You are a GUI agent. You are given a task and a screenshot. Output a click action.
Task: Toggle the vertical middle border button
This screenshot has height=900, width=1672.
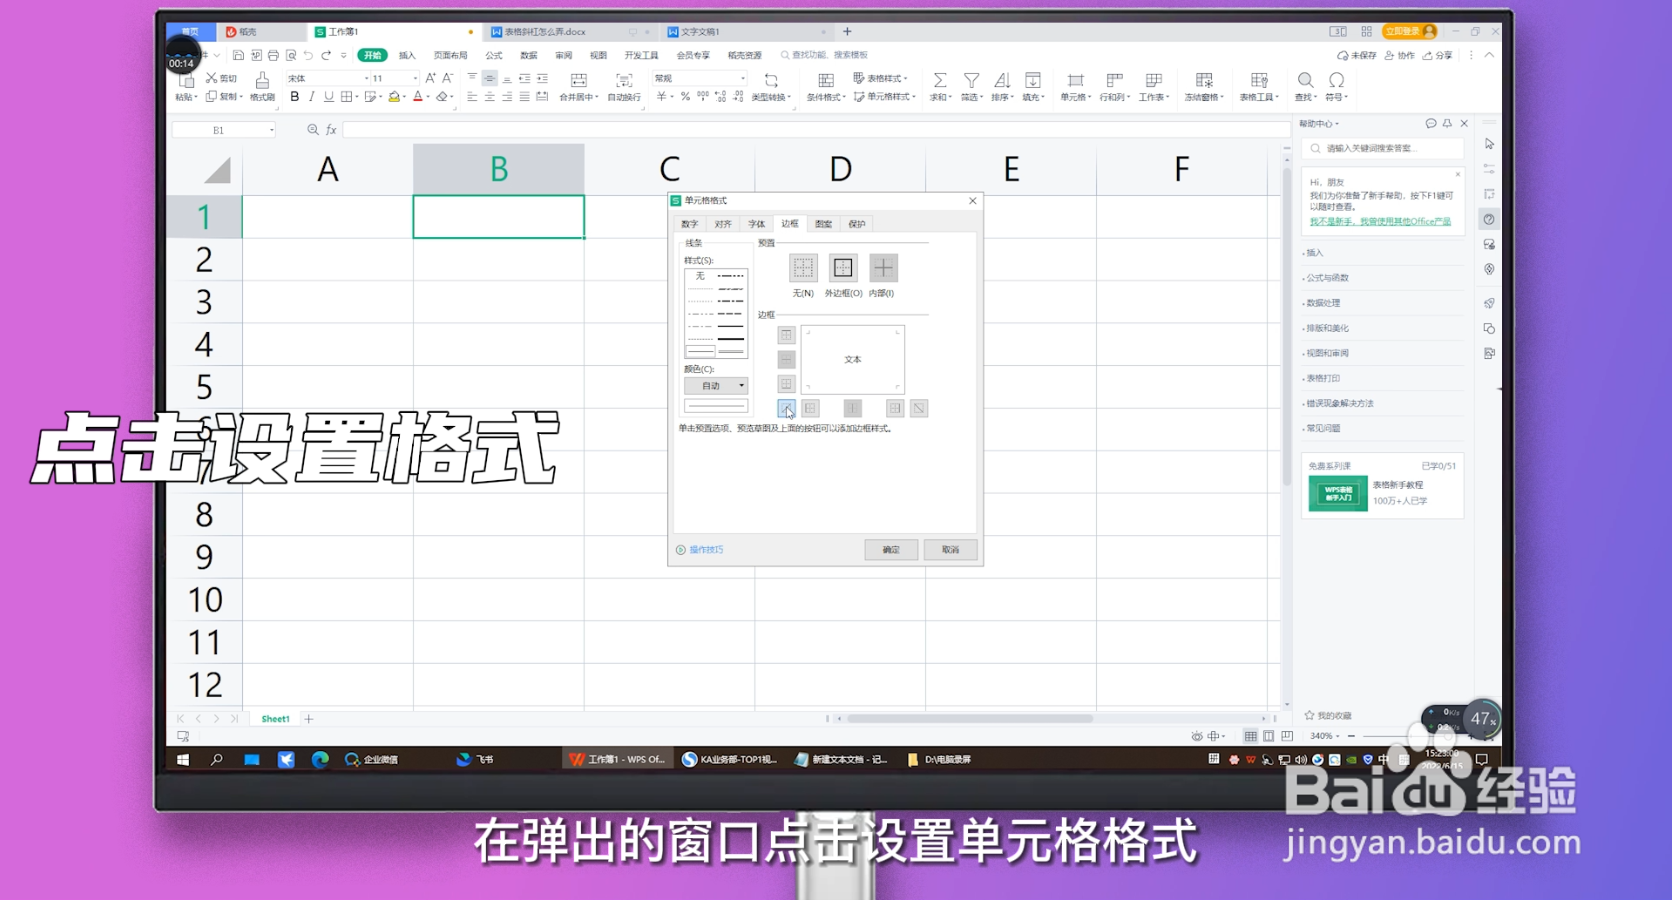tap(853, 408)
